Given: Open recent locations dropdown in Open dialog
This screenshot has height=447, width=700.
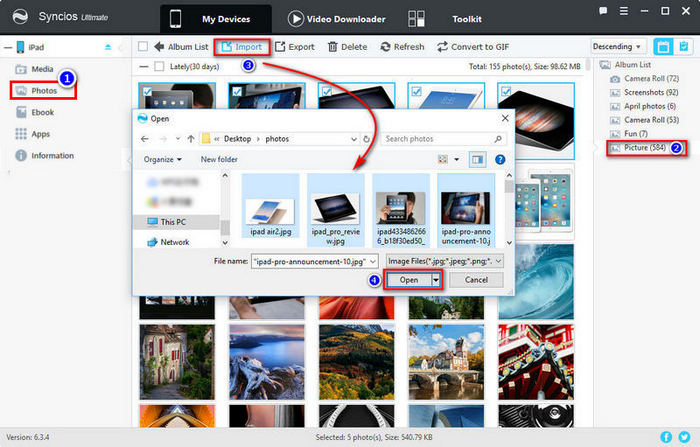Looking at the screenshot, I should [178, 139].
